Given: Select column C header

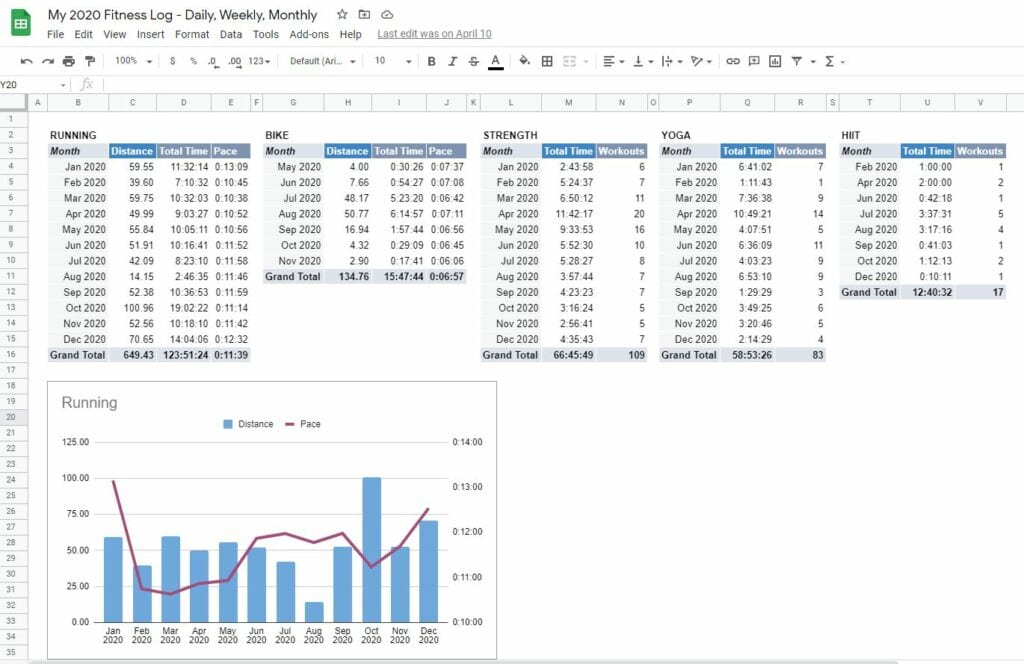Looking at the screenshot, I should tap(133, 103).
